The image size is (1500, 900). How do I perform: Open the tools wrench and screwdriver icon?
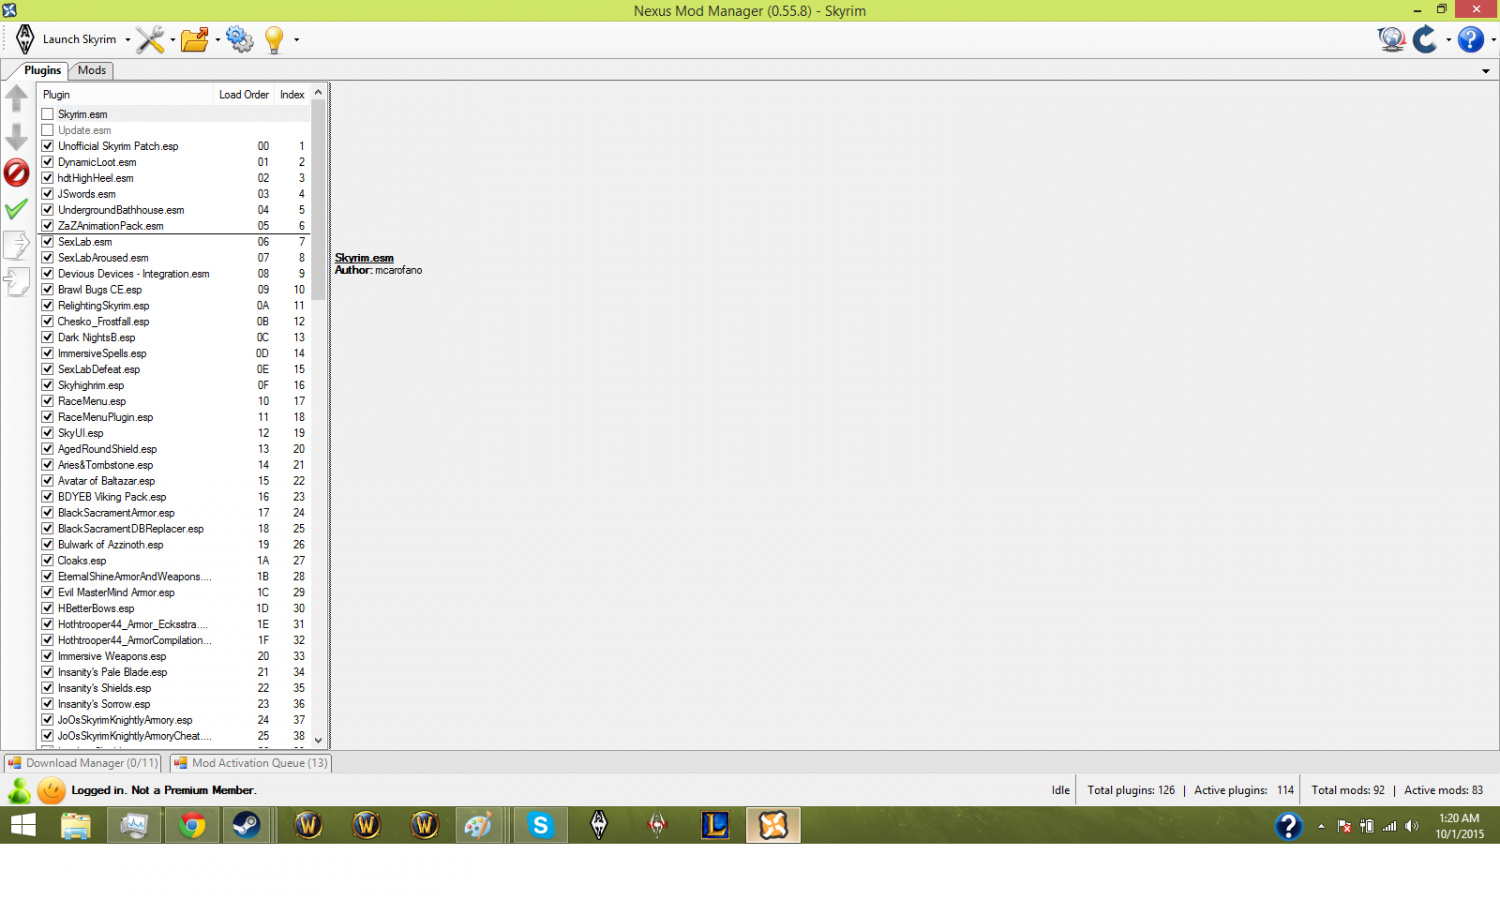coord(150,40)
